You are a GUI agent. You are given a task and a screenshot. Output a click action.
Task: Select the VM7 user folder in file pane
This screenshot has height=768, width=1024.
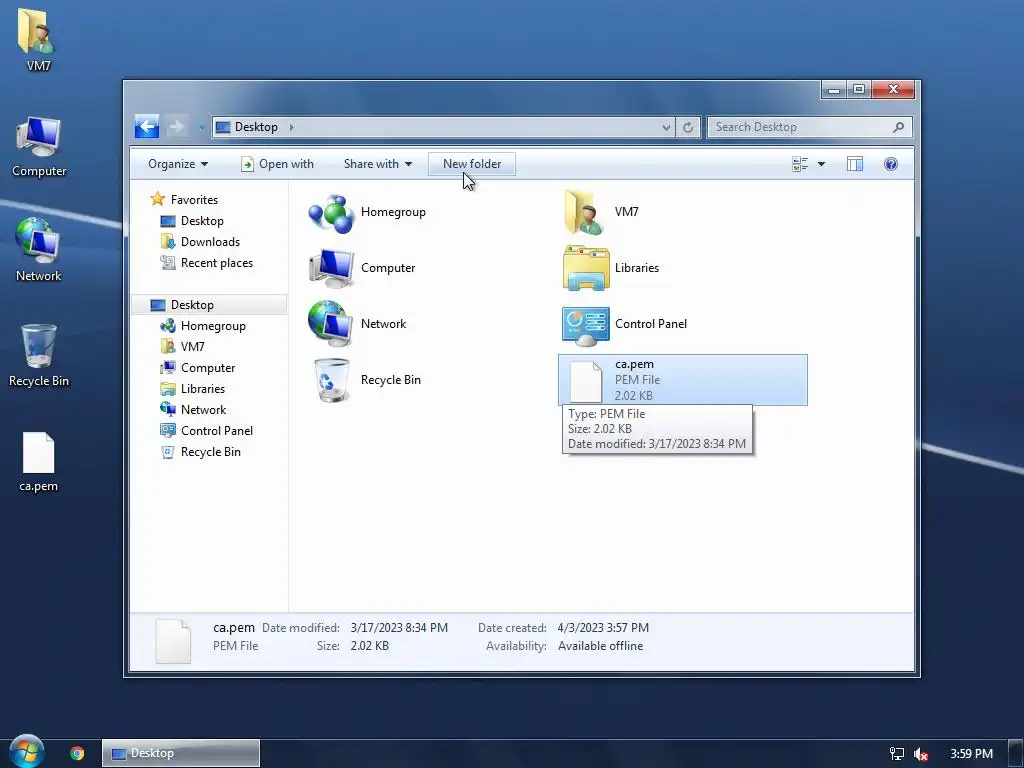585,212
